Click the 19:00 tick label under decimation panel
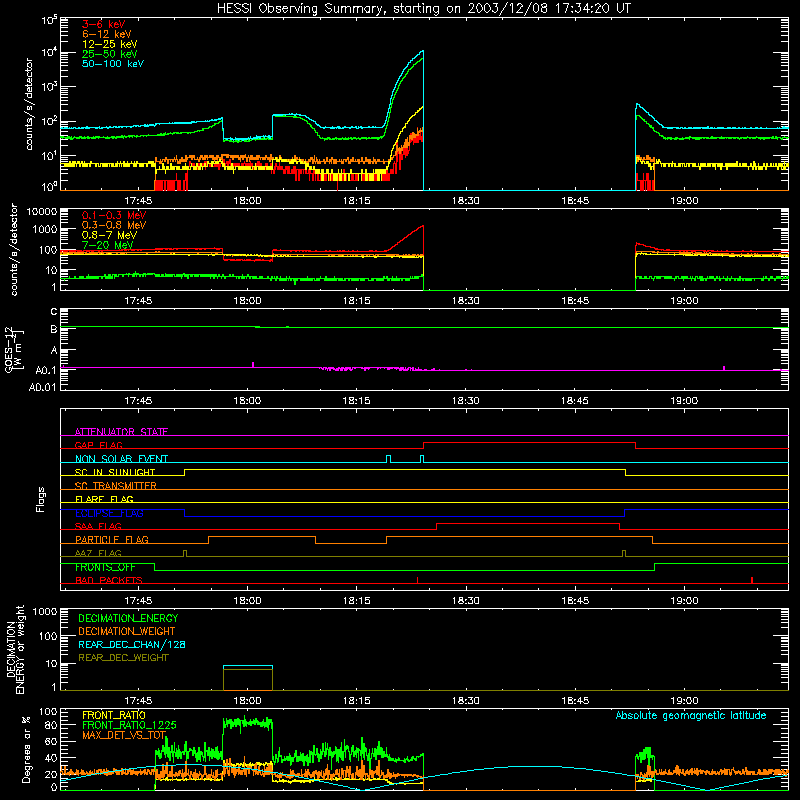This screenshot has height=800, width=800. (x=684, y=701)
